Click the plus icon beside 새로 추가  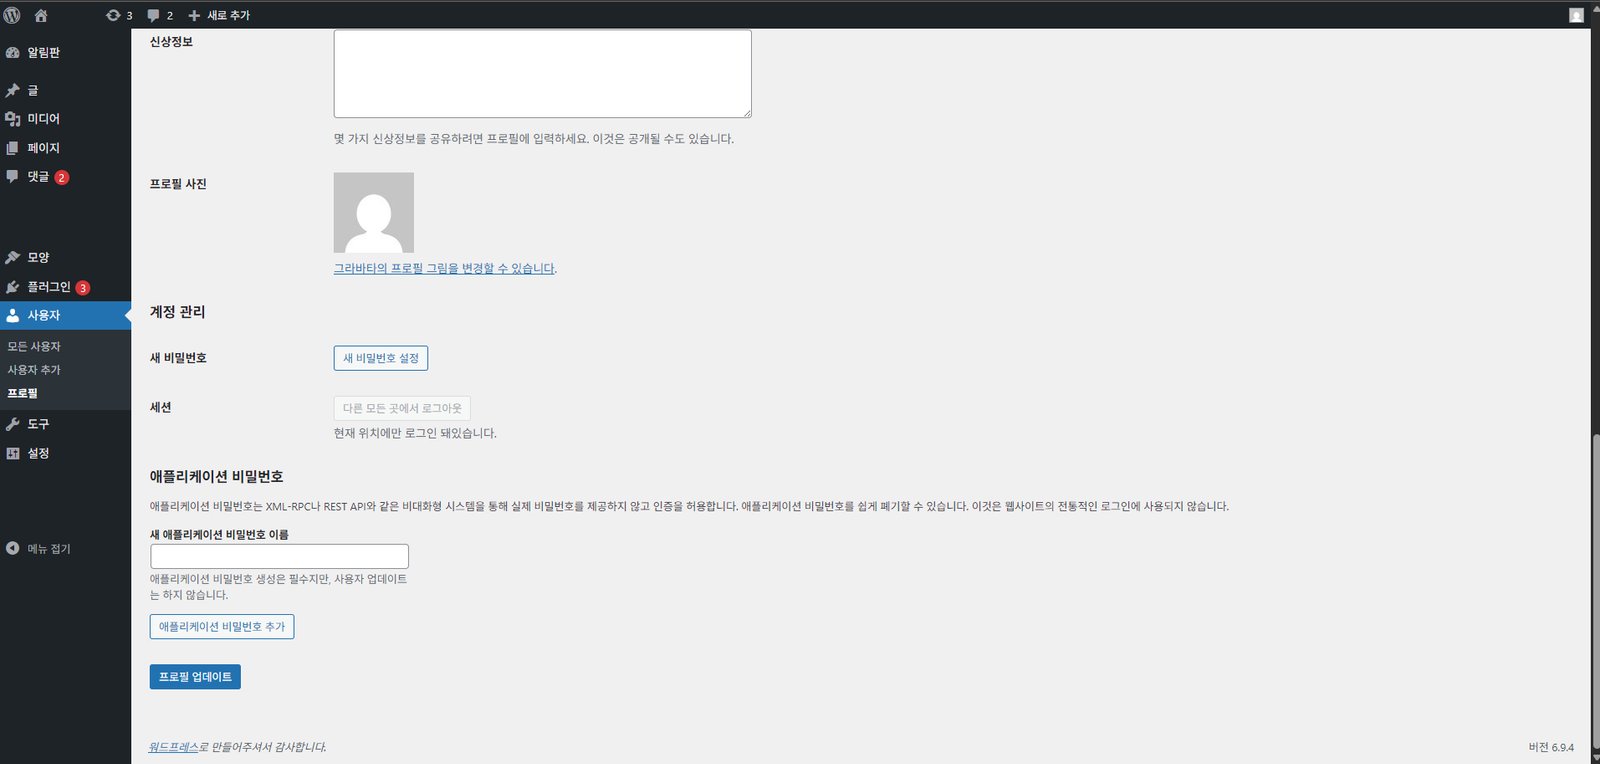(194, 15)
